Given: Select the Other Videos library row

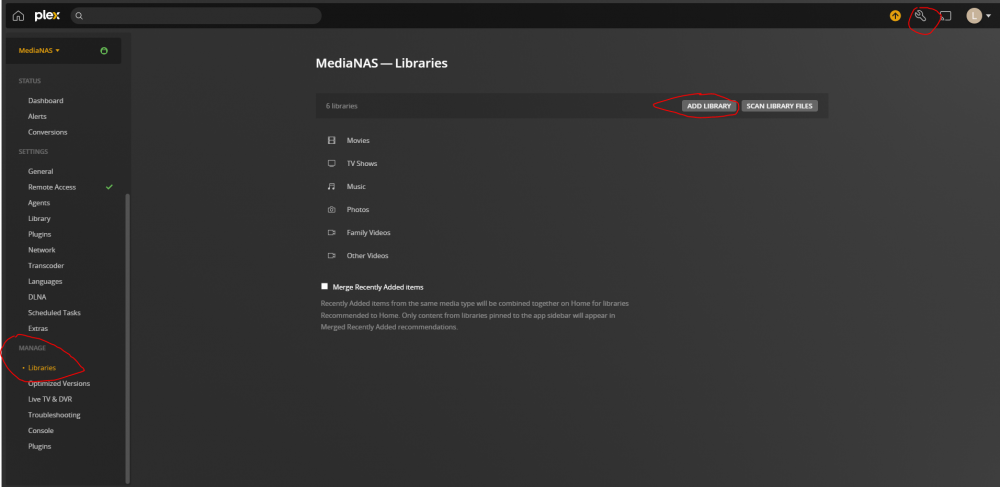Looking at the screenshot, I should [x=572, y=256].
